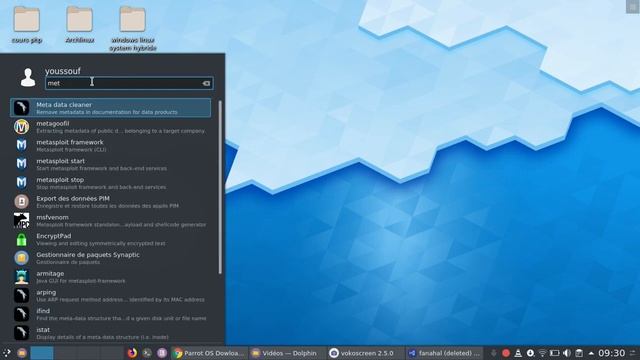Clear the search field text

point(206,83)
